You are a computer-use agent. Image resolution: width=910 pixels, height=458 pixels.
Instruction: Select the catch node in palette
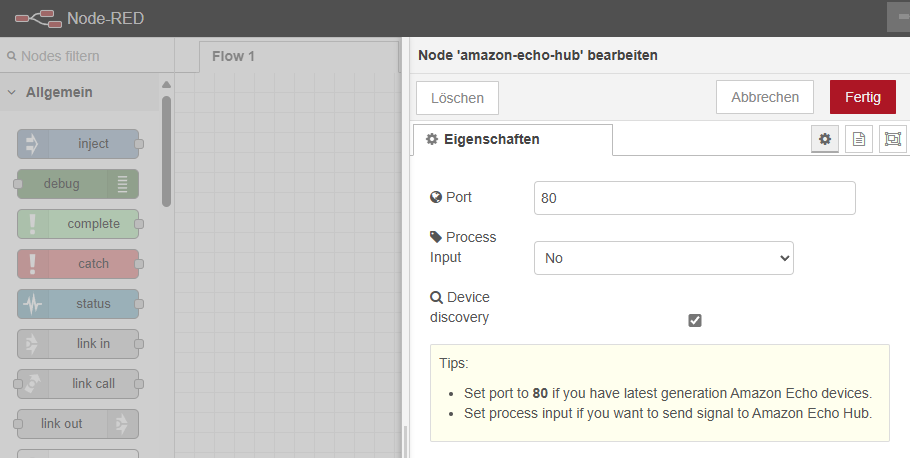click(78, 264)
